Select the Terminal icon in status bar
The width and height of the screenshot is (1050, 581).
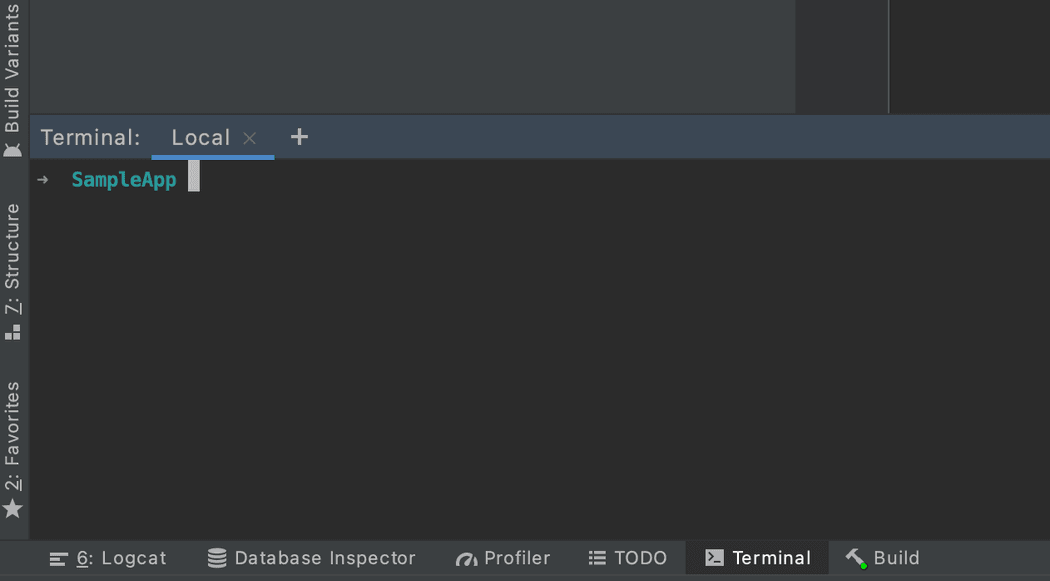pyautogui.click(x=715, y=558)
